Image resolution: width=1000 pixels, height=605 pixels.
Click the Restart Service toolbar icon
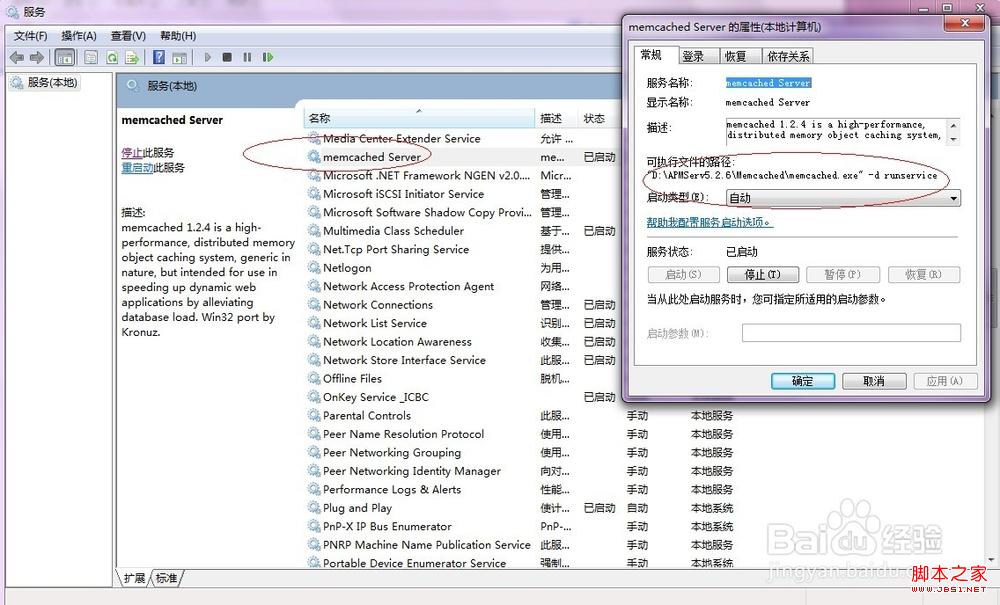pyautogui.click(x=268, y=57)
